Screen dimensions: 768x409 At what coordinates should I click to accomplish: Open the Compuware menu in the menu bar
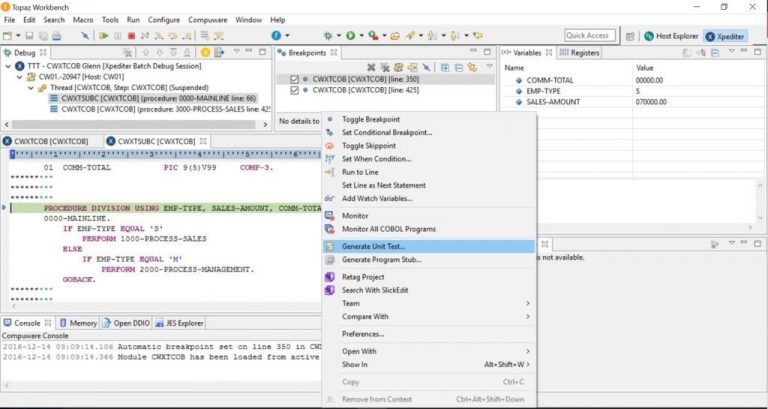point(208,19)
